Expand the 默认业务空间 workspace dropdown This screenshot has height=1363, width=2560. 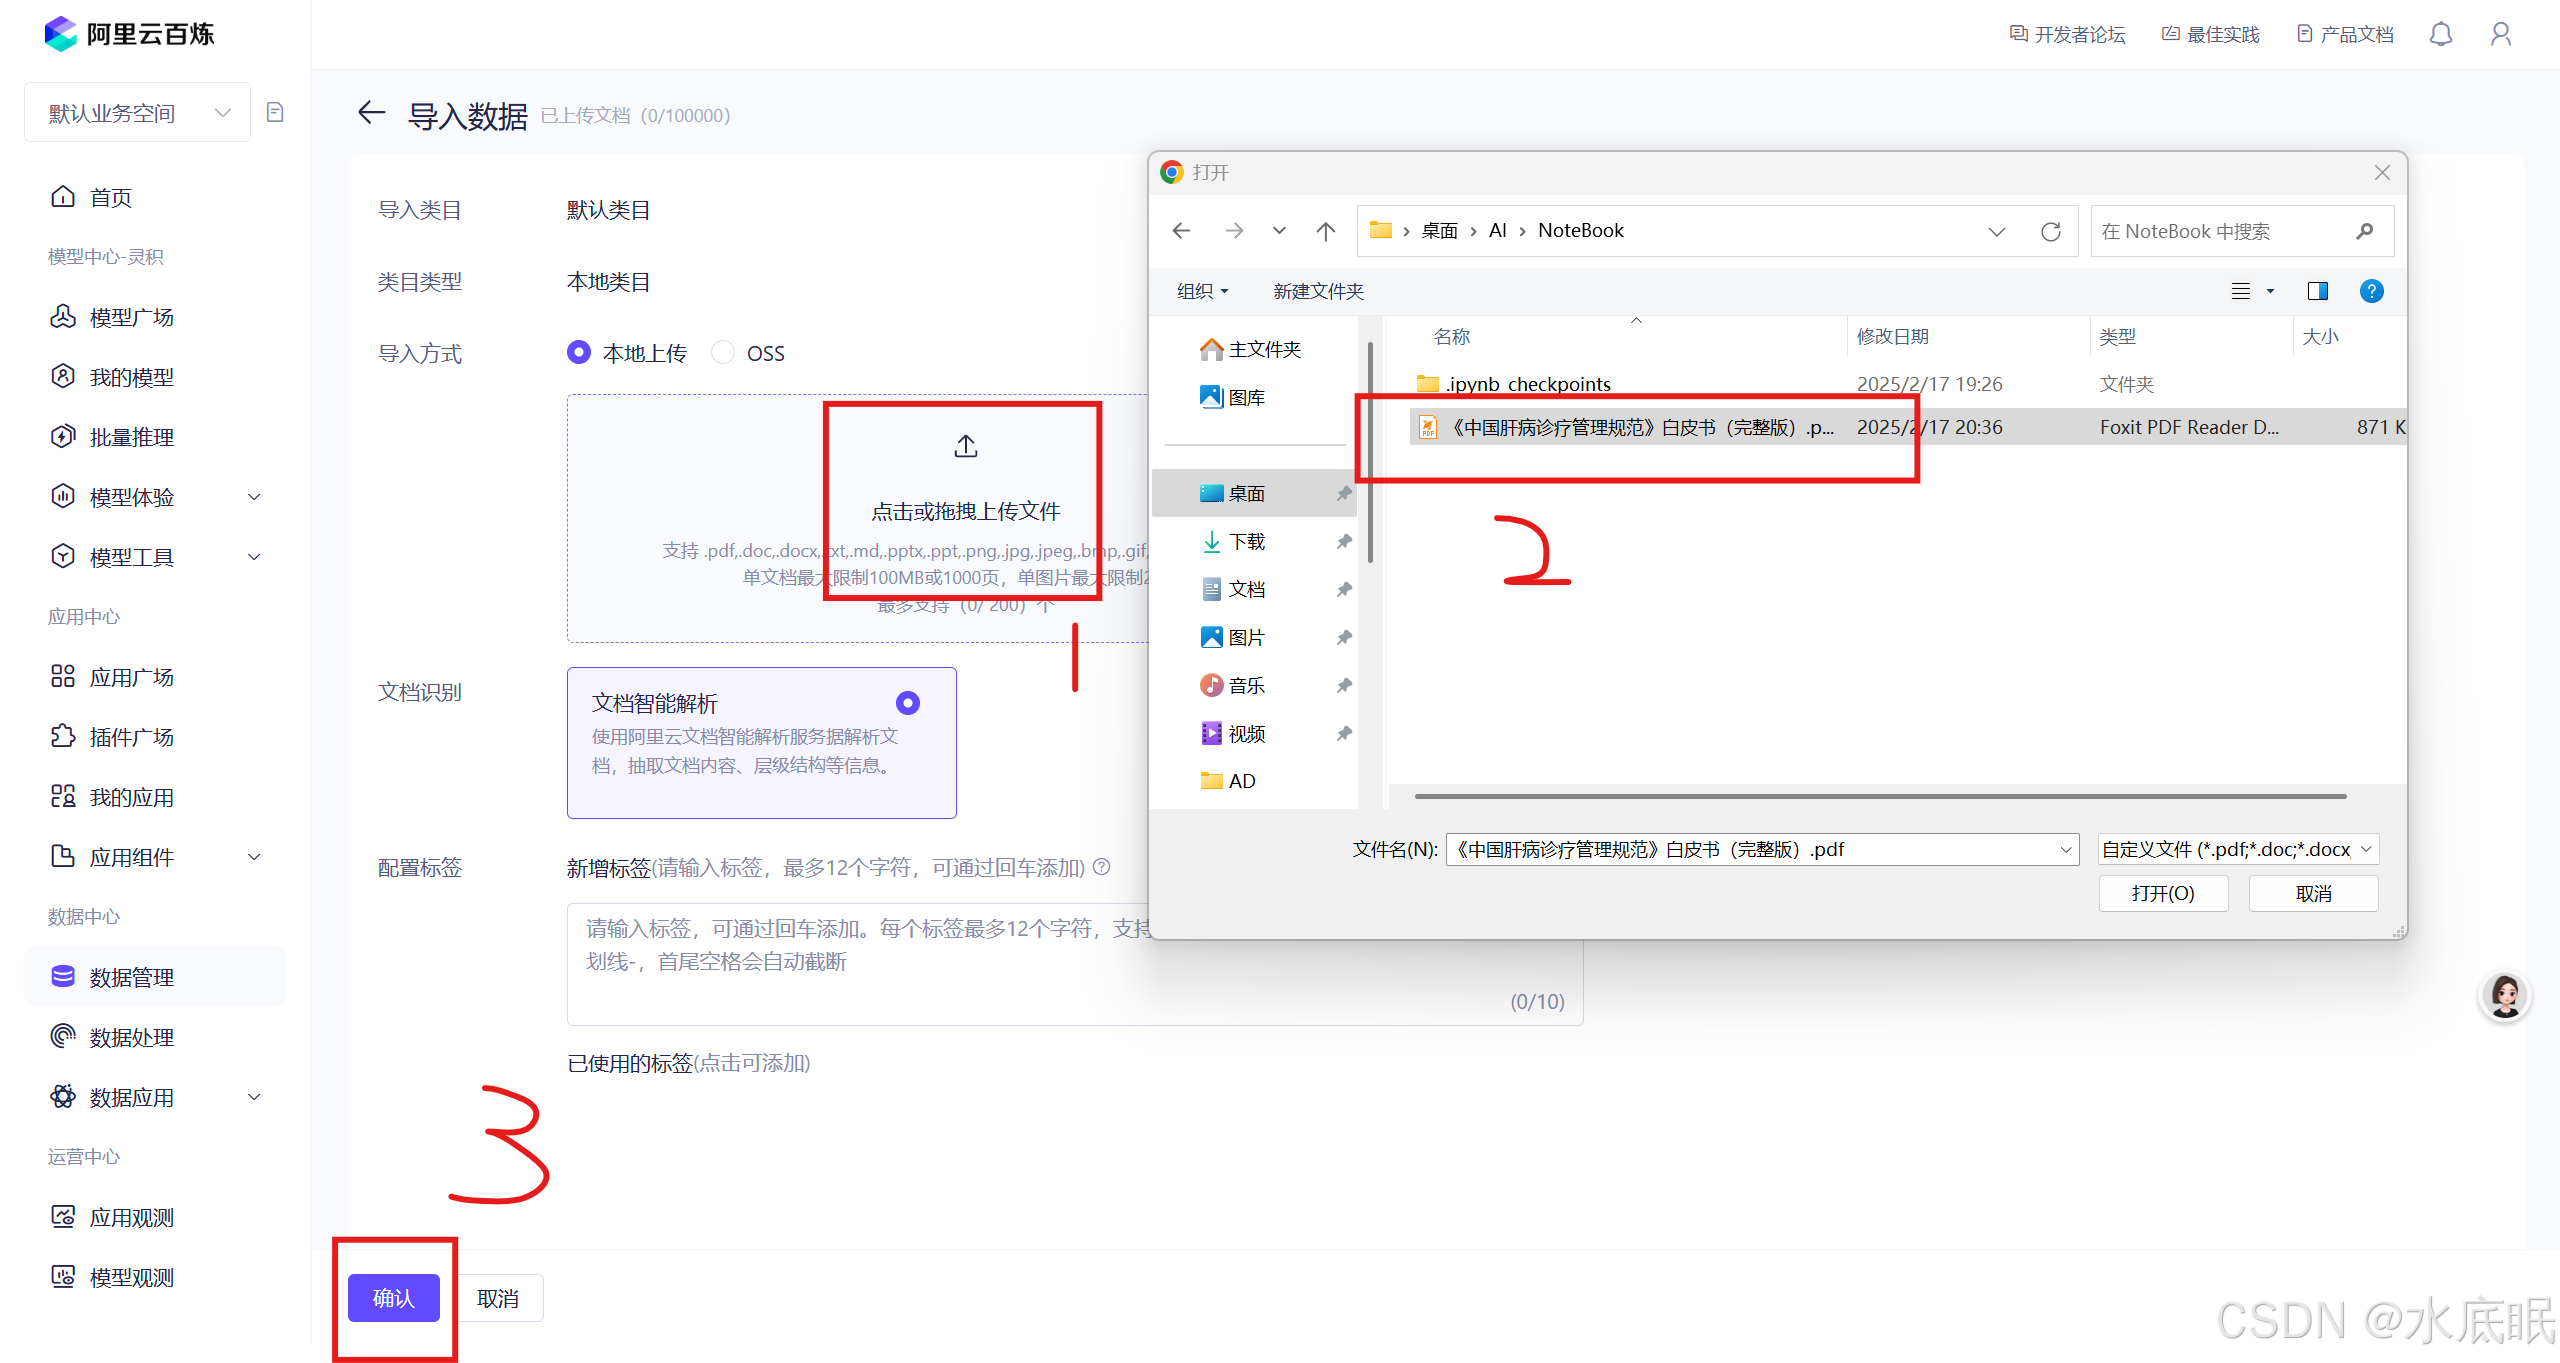[138, 113]
